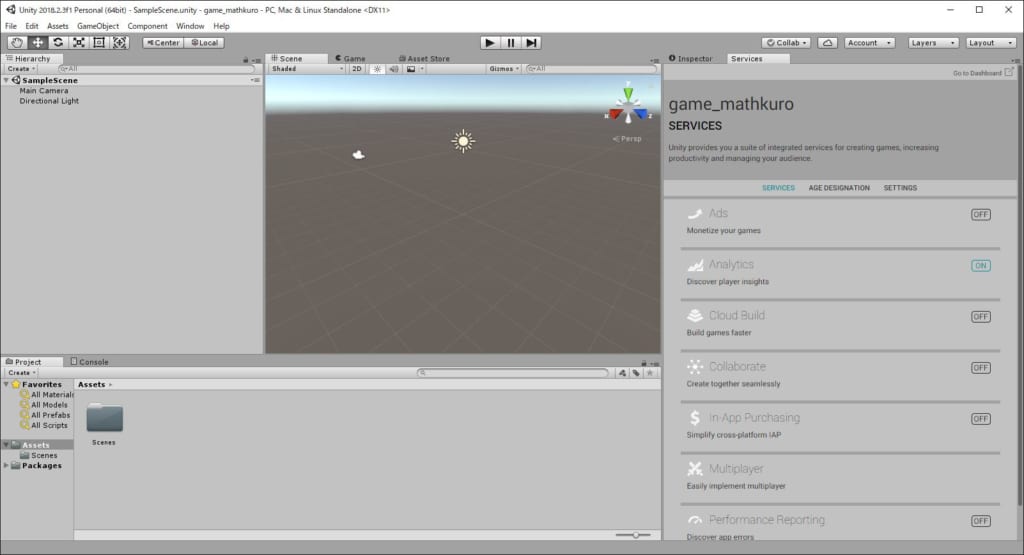
Task: Toggle the Ads service OFF switch
Action: point(980,214)
